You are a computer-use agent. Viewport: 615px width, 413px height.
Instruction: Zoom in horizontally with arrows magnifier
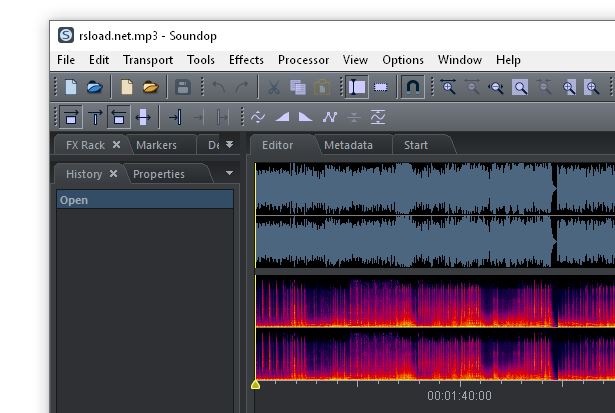(448, 87)
